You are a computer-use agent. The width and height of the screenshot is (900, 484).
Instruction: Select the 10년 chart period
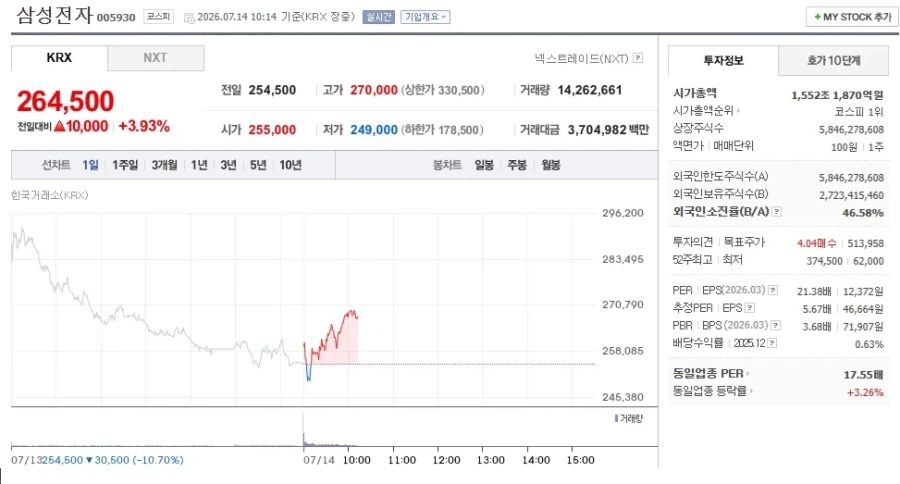[290, 165]
